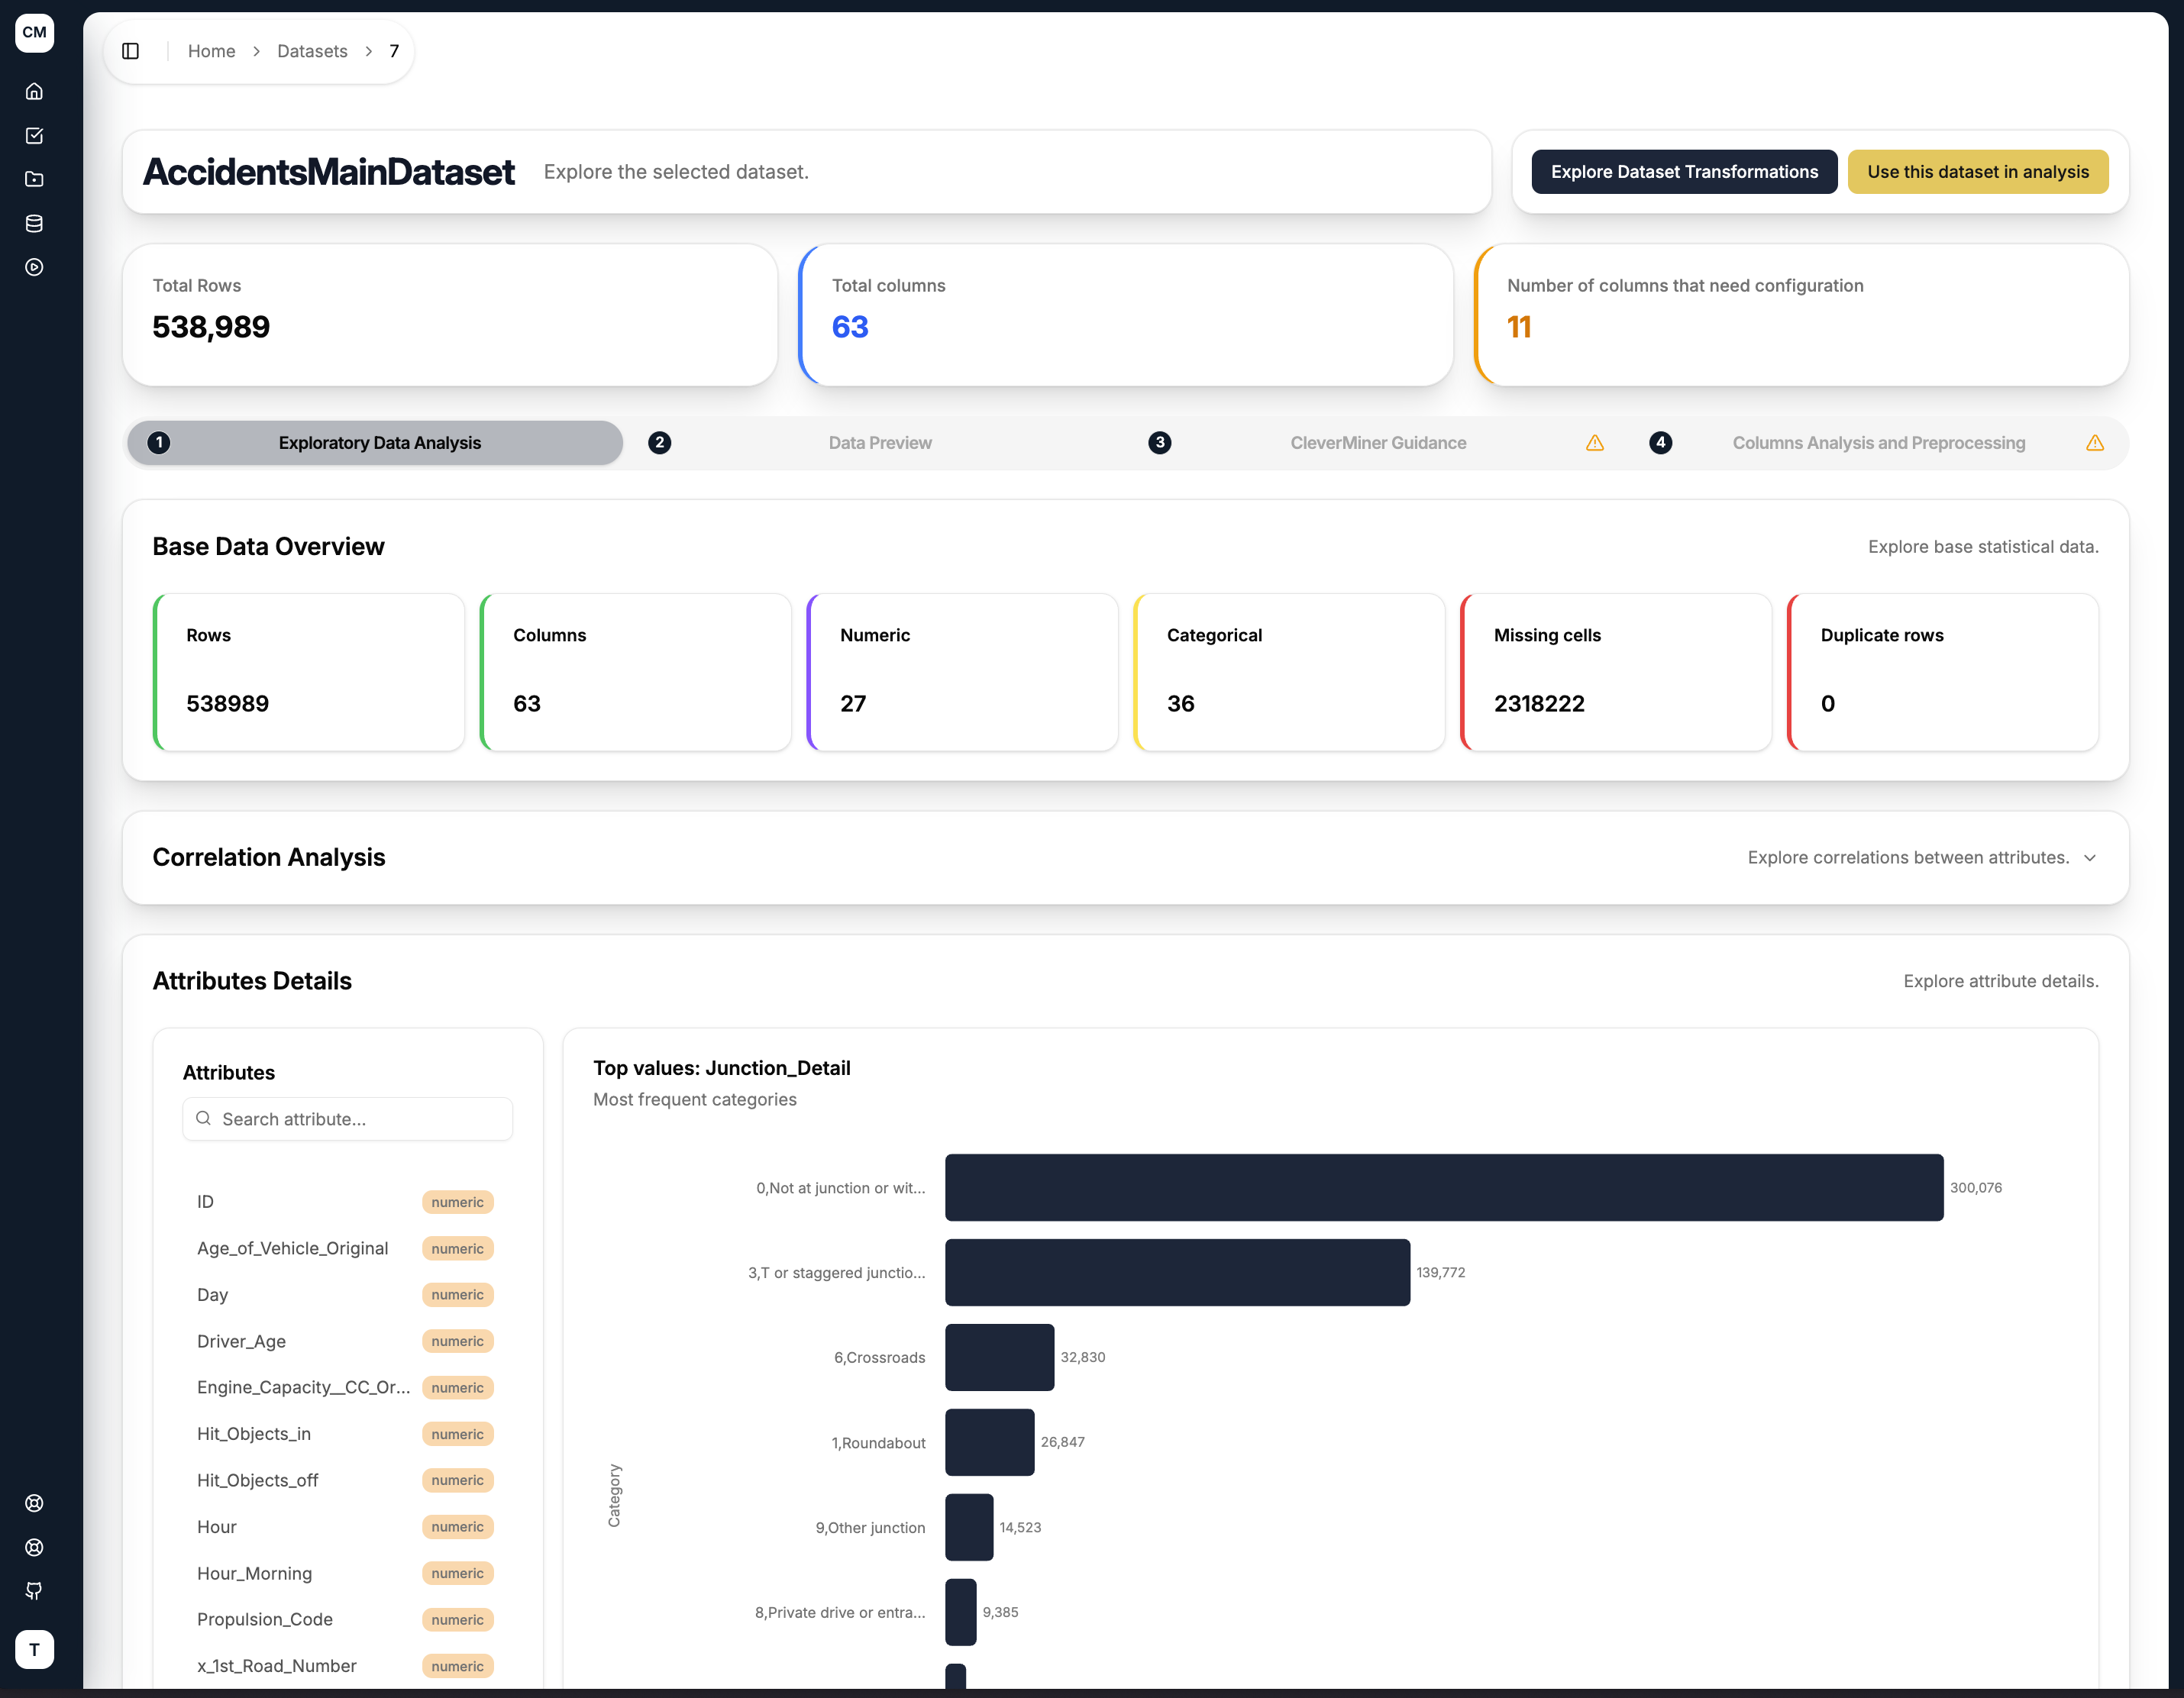Image resolution: width=2184 pixels, height=1698 pixels.
Task: Select the Hour_Morning attribute
Action: coord(345,1573)
